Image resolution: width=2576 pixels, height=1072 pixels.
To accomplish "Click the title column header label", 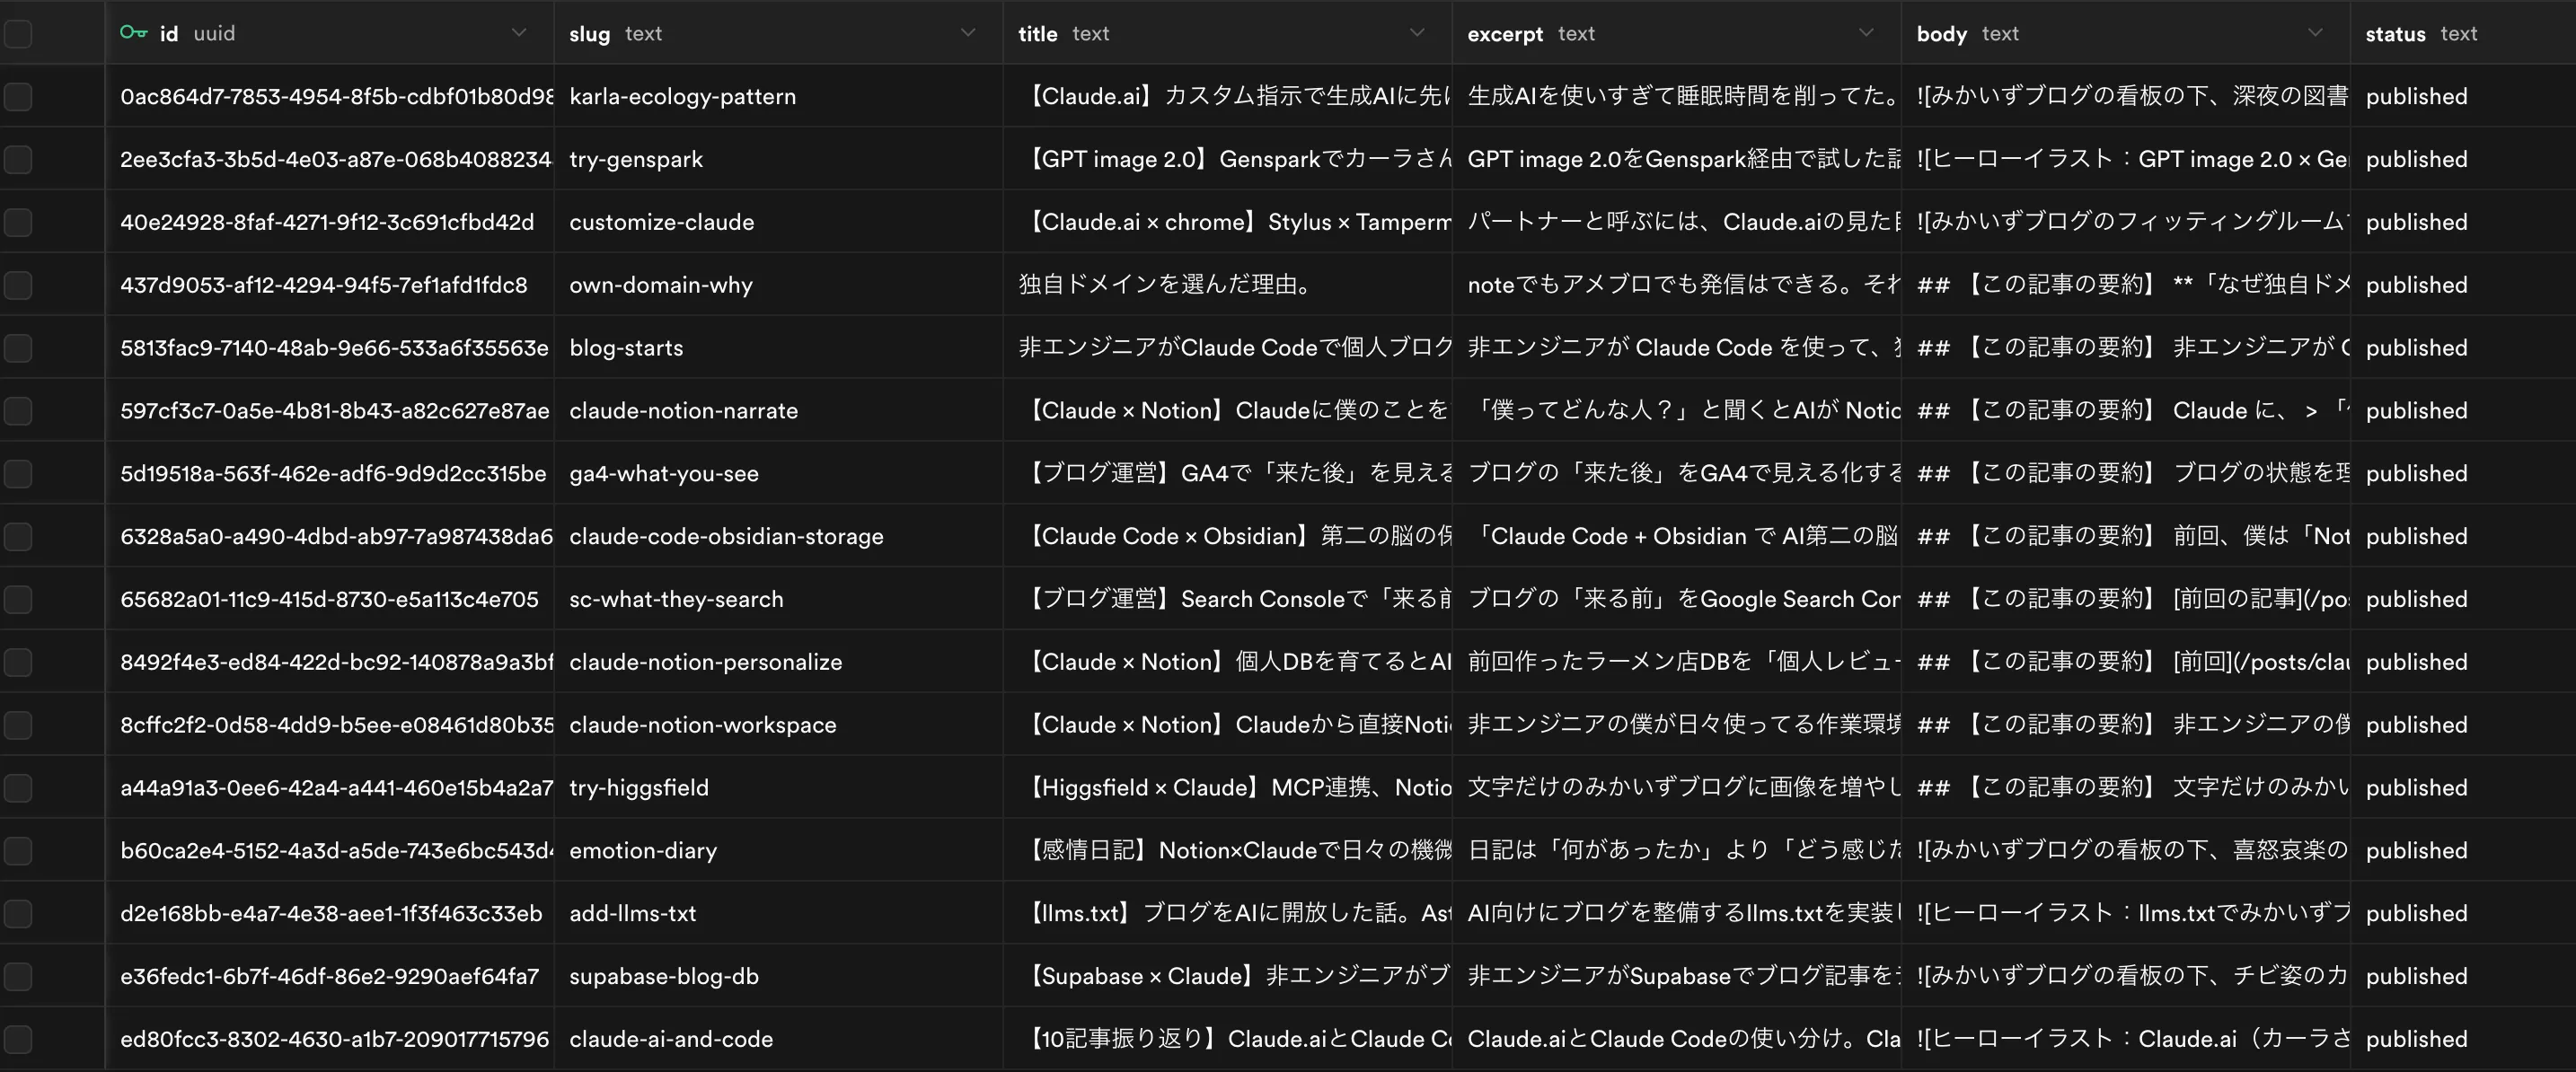I will pos(1037,34).
